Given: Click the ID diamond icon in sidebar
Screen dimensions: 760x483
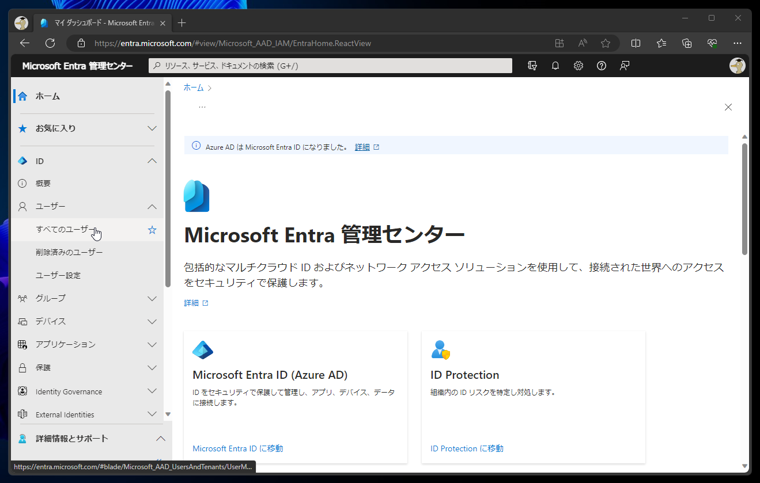Looking at the screenshot, I should click(x=22, y=161).
